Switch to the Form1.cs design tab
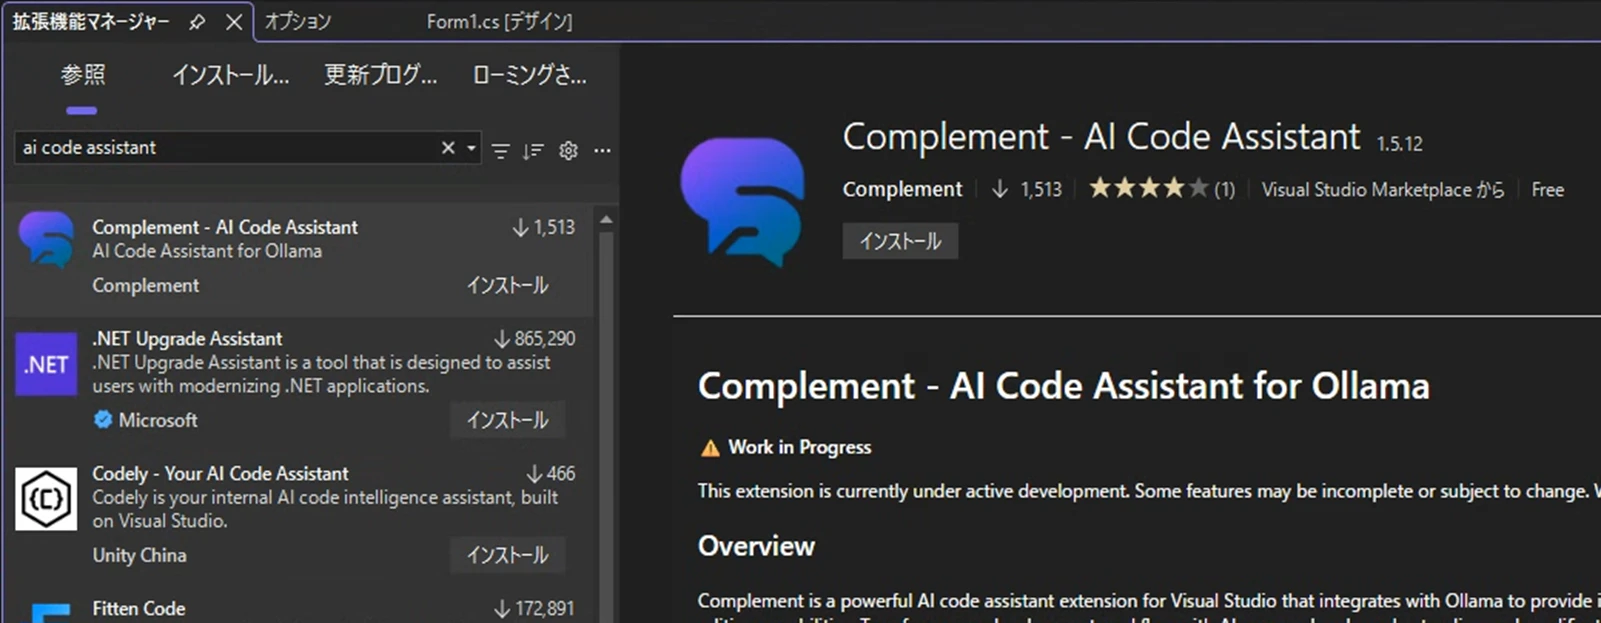The image size is (1601, 623). click(499, 21)
